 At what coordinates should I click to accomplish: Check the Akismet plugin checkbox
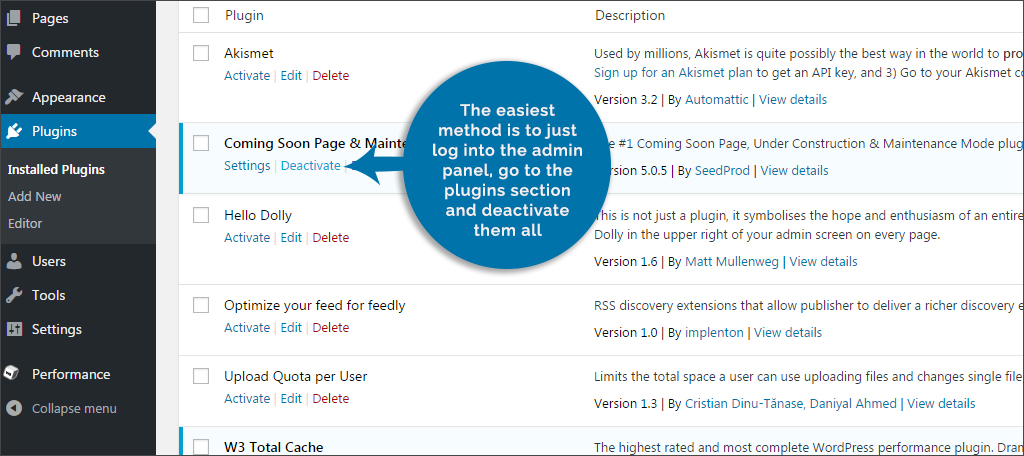pos(201,54)
